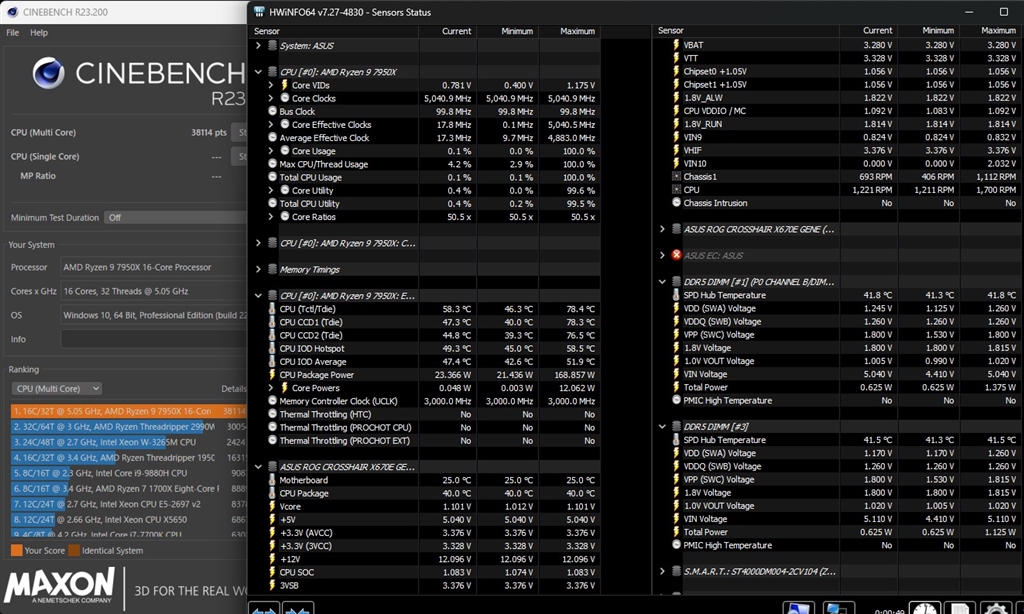Click the lightning icon beside Vcore
Viewport: 1024px width, 614px height.
[272, 506]
